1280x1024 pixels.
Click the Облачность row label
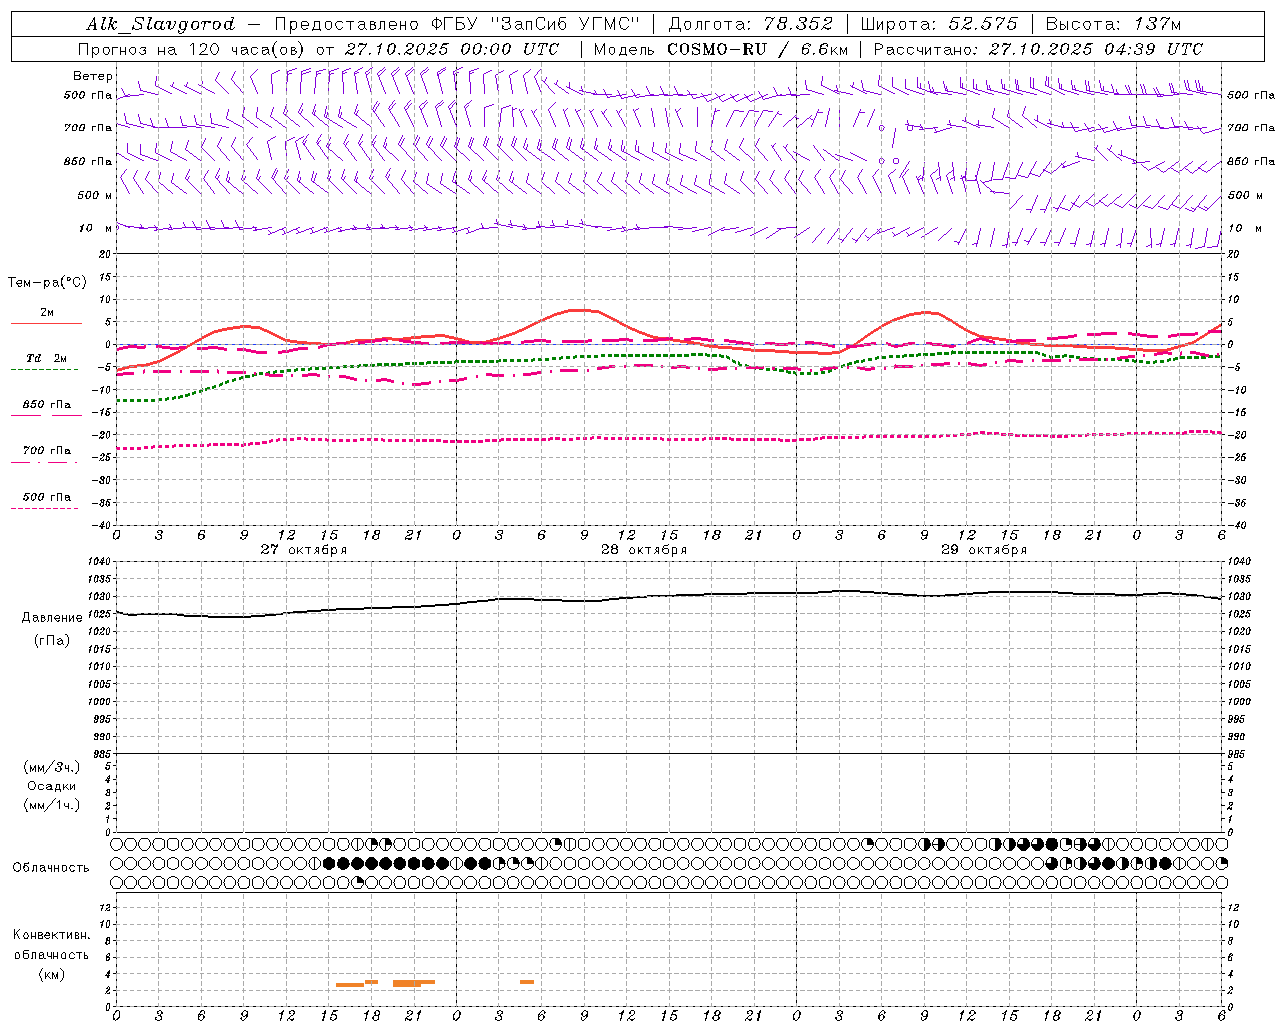point(51,868)
